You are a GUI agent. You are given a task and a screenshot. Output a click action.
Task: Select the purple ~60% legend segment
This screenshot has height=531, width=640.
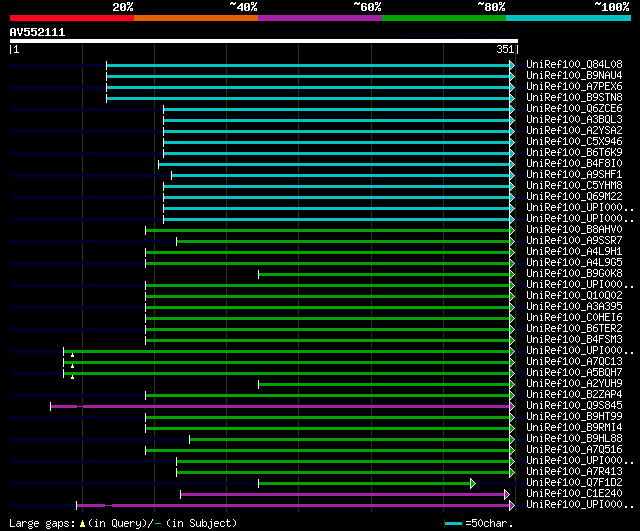click(320, 18)
